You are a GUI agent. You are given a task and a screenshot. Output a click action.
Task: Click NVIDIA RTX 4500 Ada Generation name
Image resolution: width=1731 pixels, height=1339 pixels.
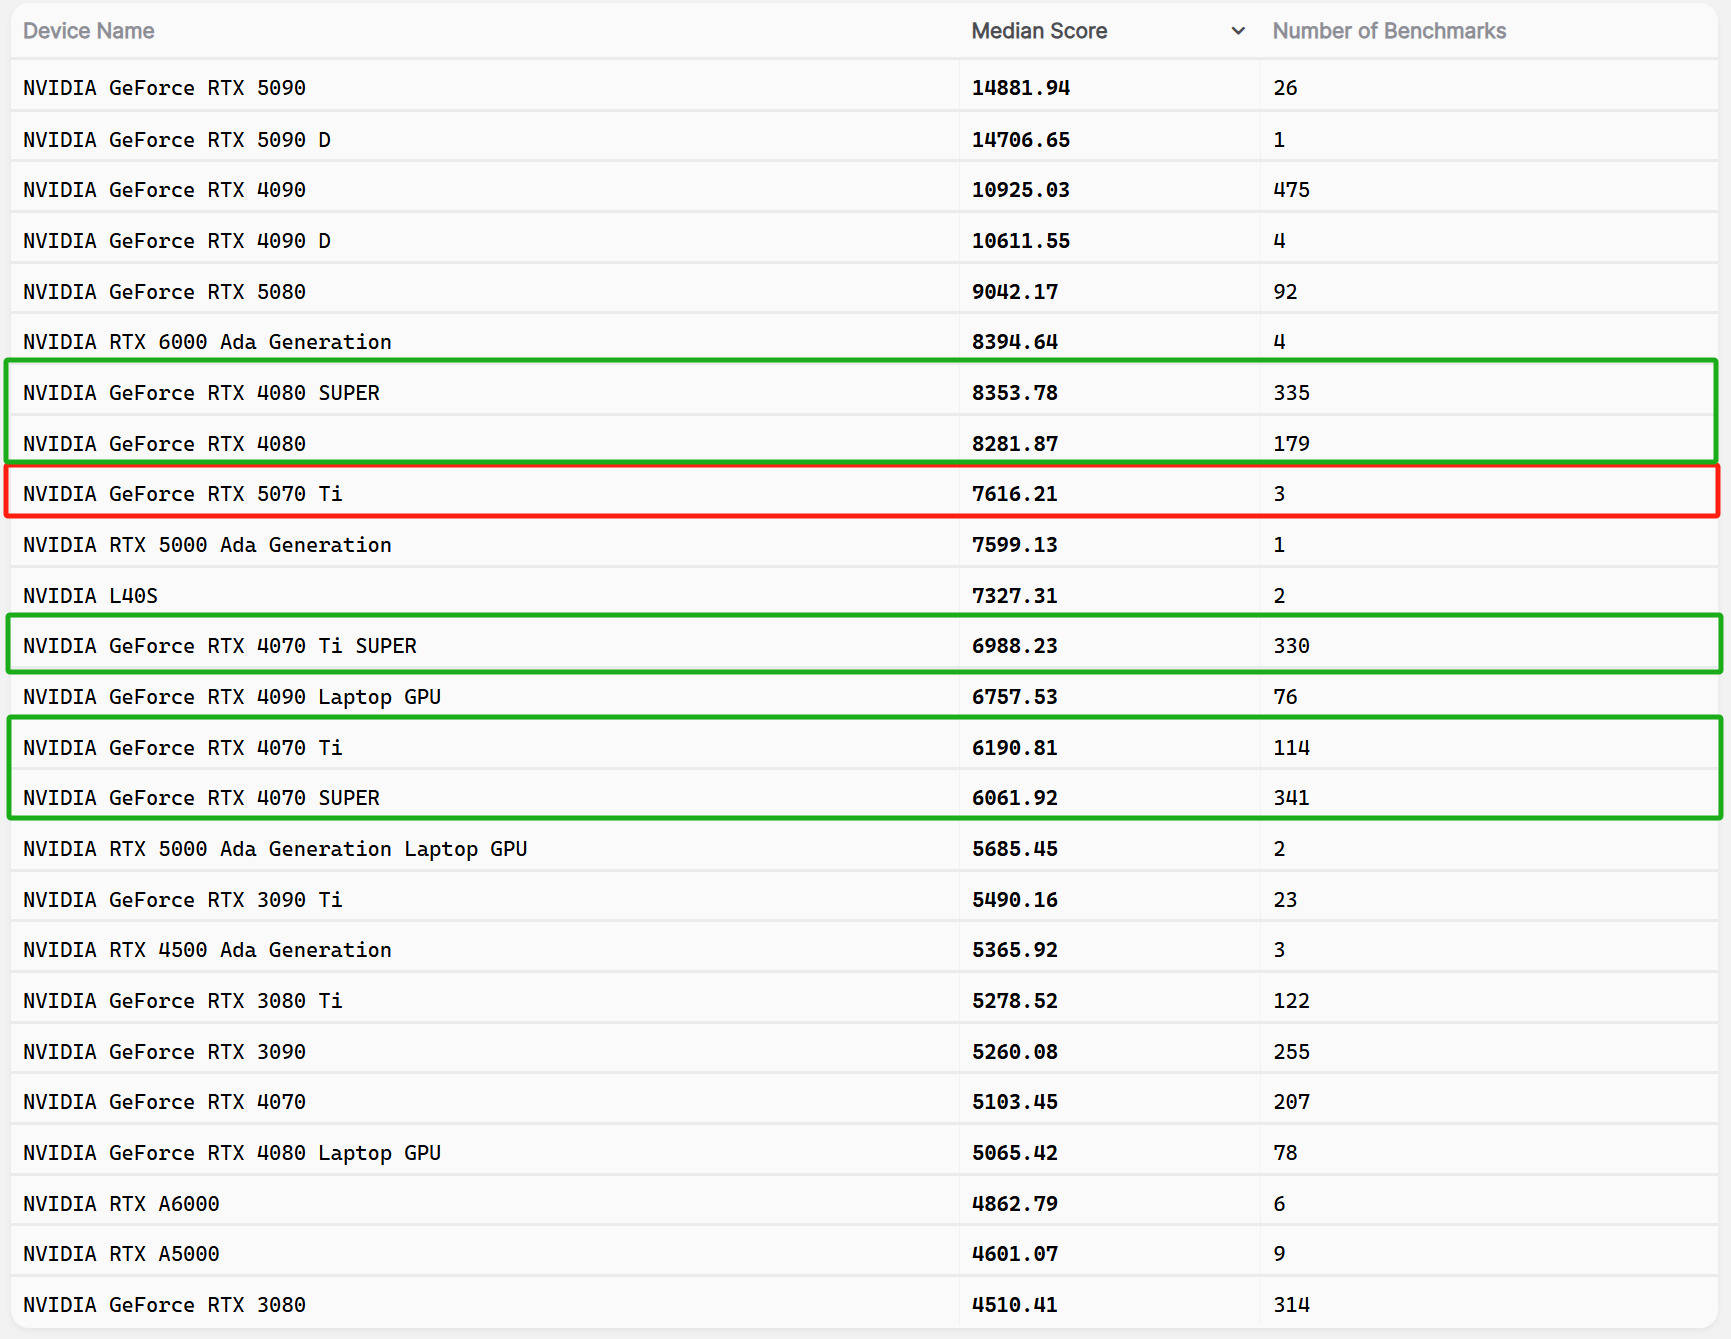[207, 950]
